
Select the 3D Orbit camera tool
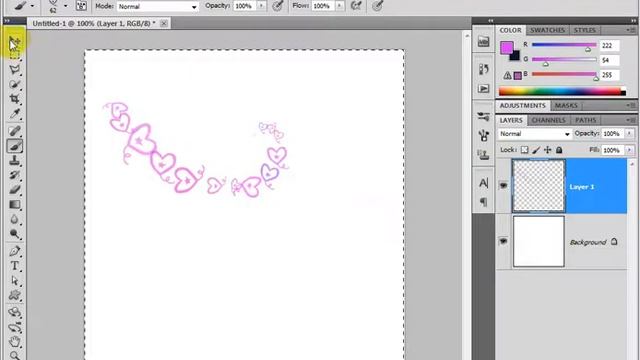(15, 327)
